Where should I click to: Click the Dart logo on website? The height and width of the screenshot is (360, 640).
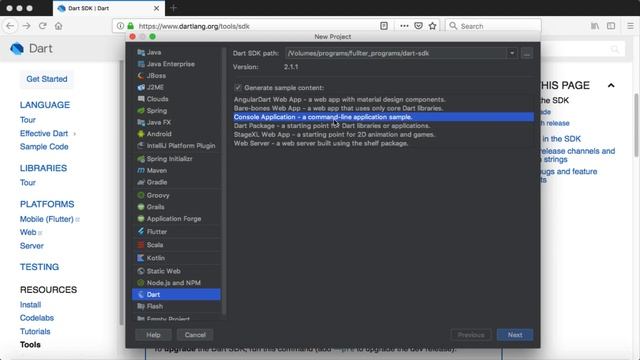(x=31, y=49)
